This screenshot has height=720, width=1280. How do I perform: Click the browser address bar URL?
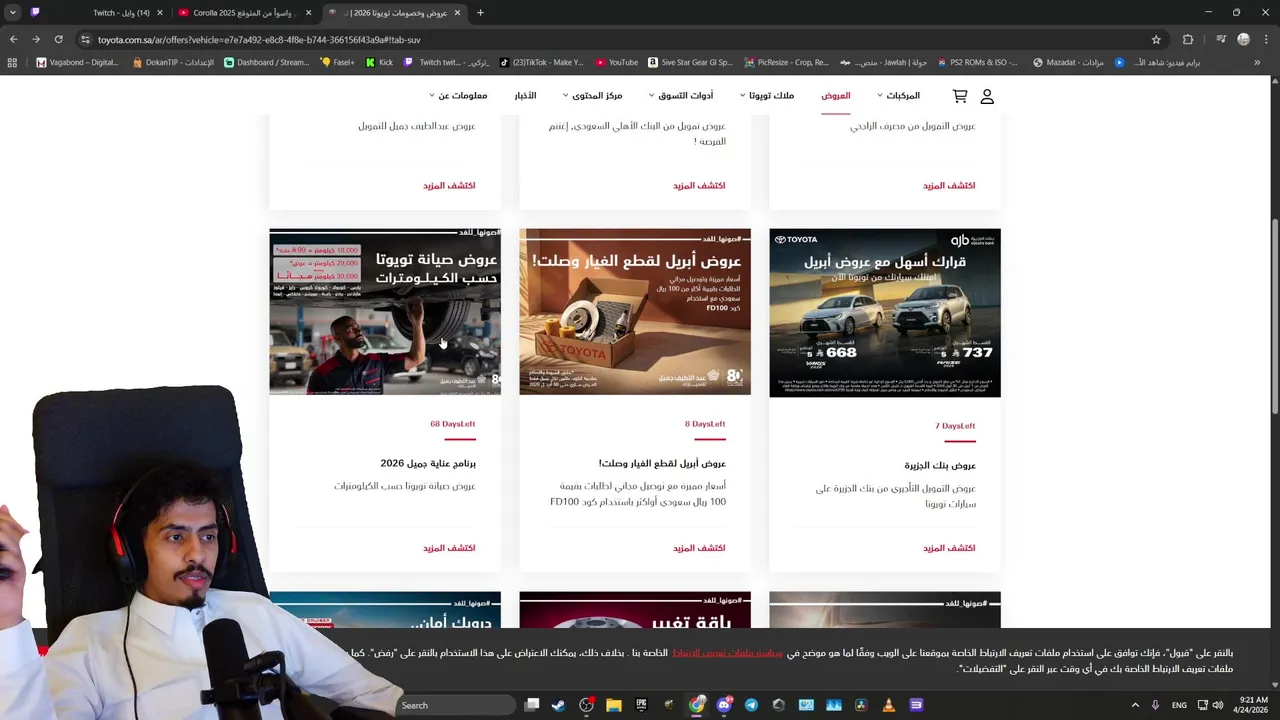(x=259, y=40)
